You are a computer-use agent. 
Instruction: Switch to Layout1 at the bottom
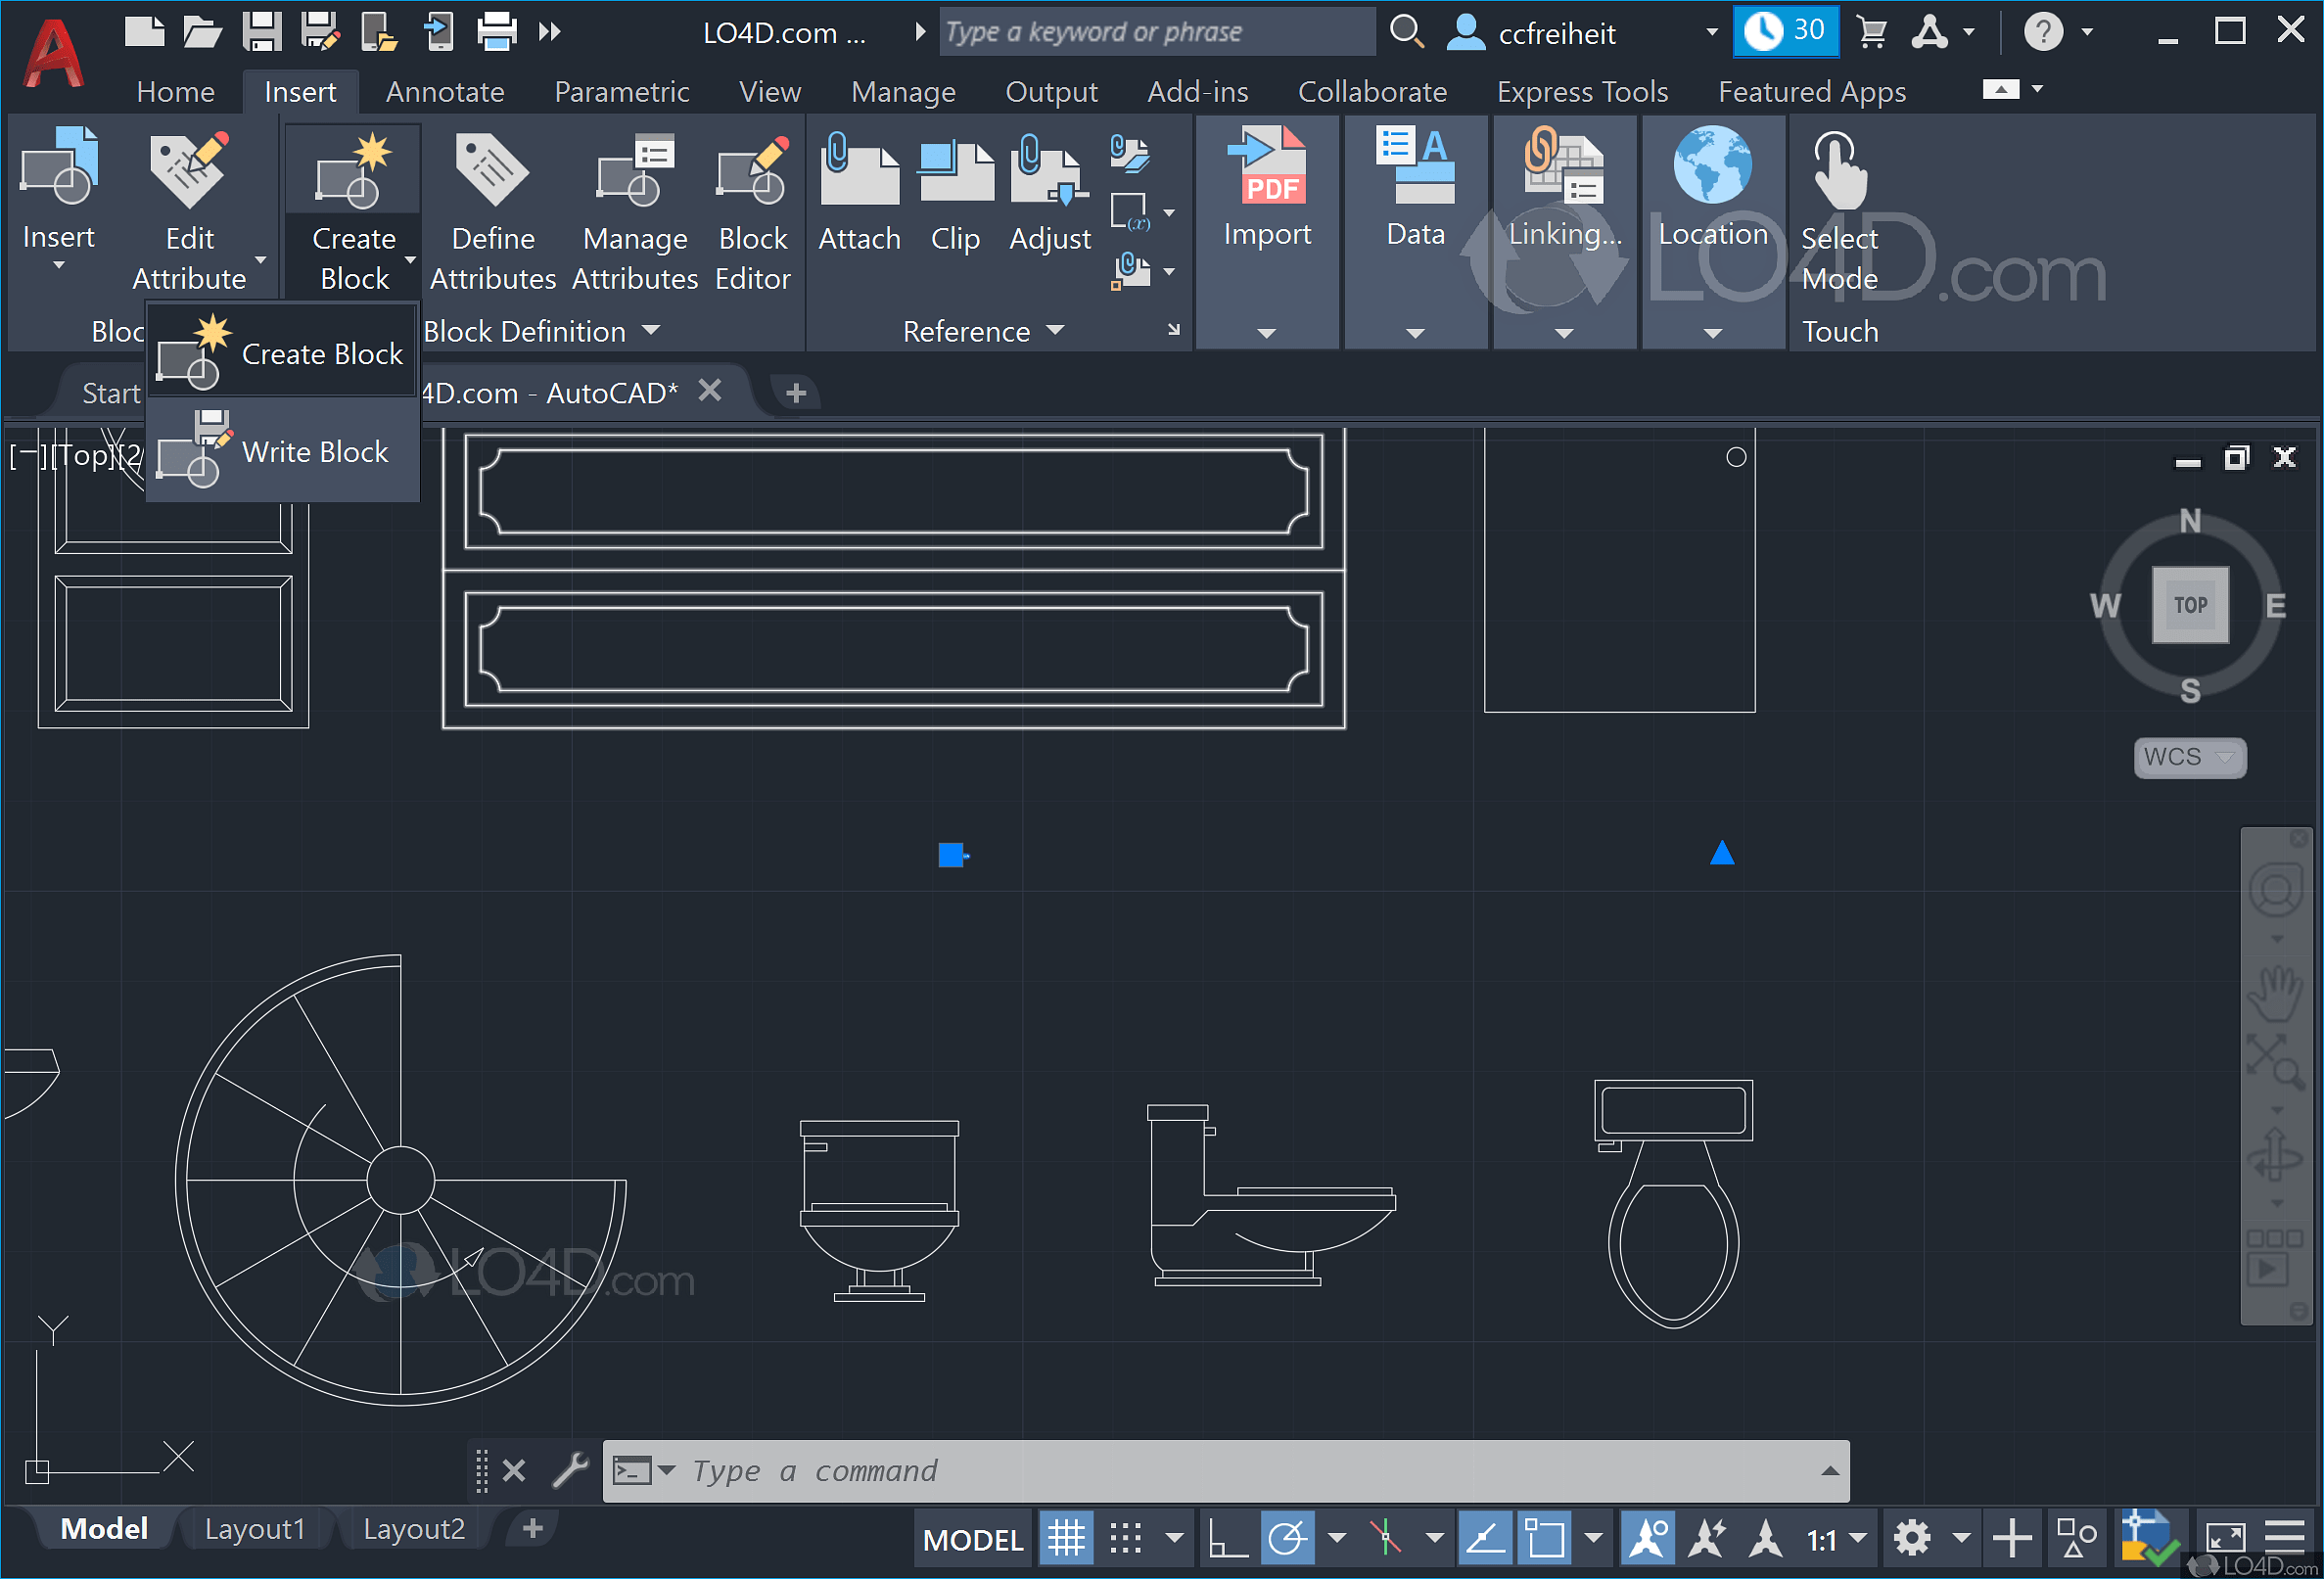coord(255,1528)
